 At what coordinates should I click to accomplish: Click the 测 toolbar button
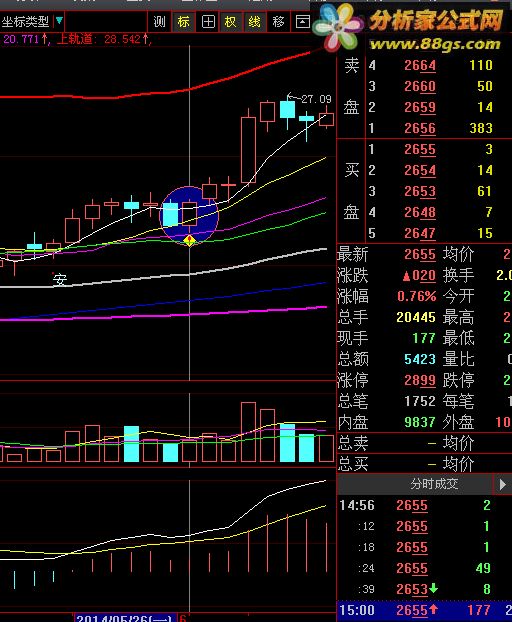(159, 21)
